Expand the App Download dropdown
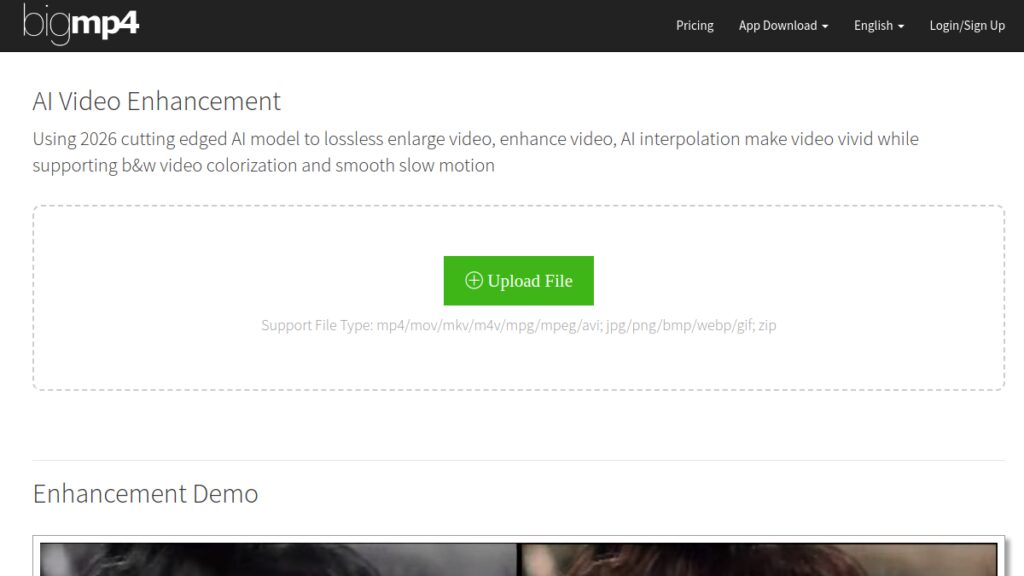1024x576 pixels. point(783,25)
